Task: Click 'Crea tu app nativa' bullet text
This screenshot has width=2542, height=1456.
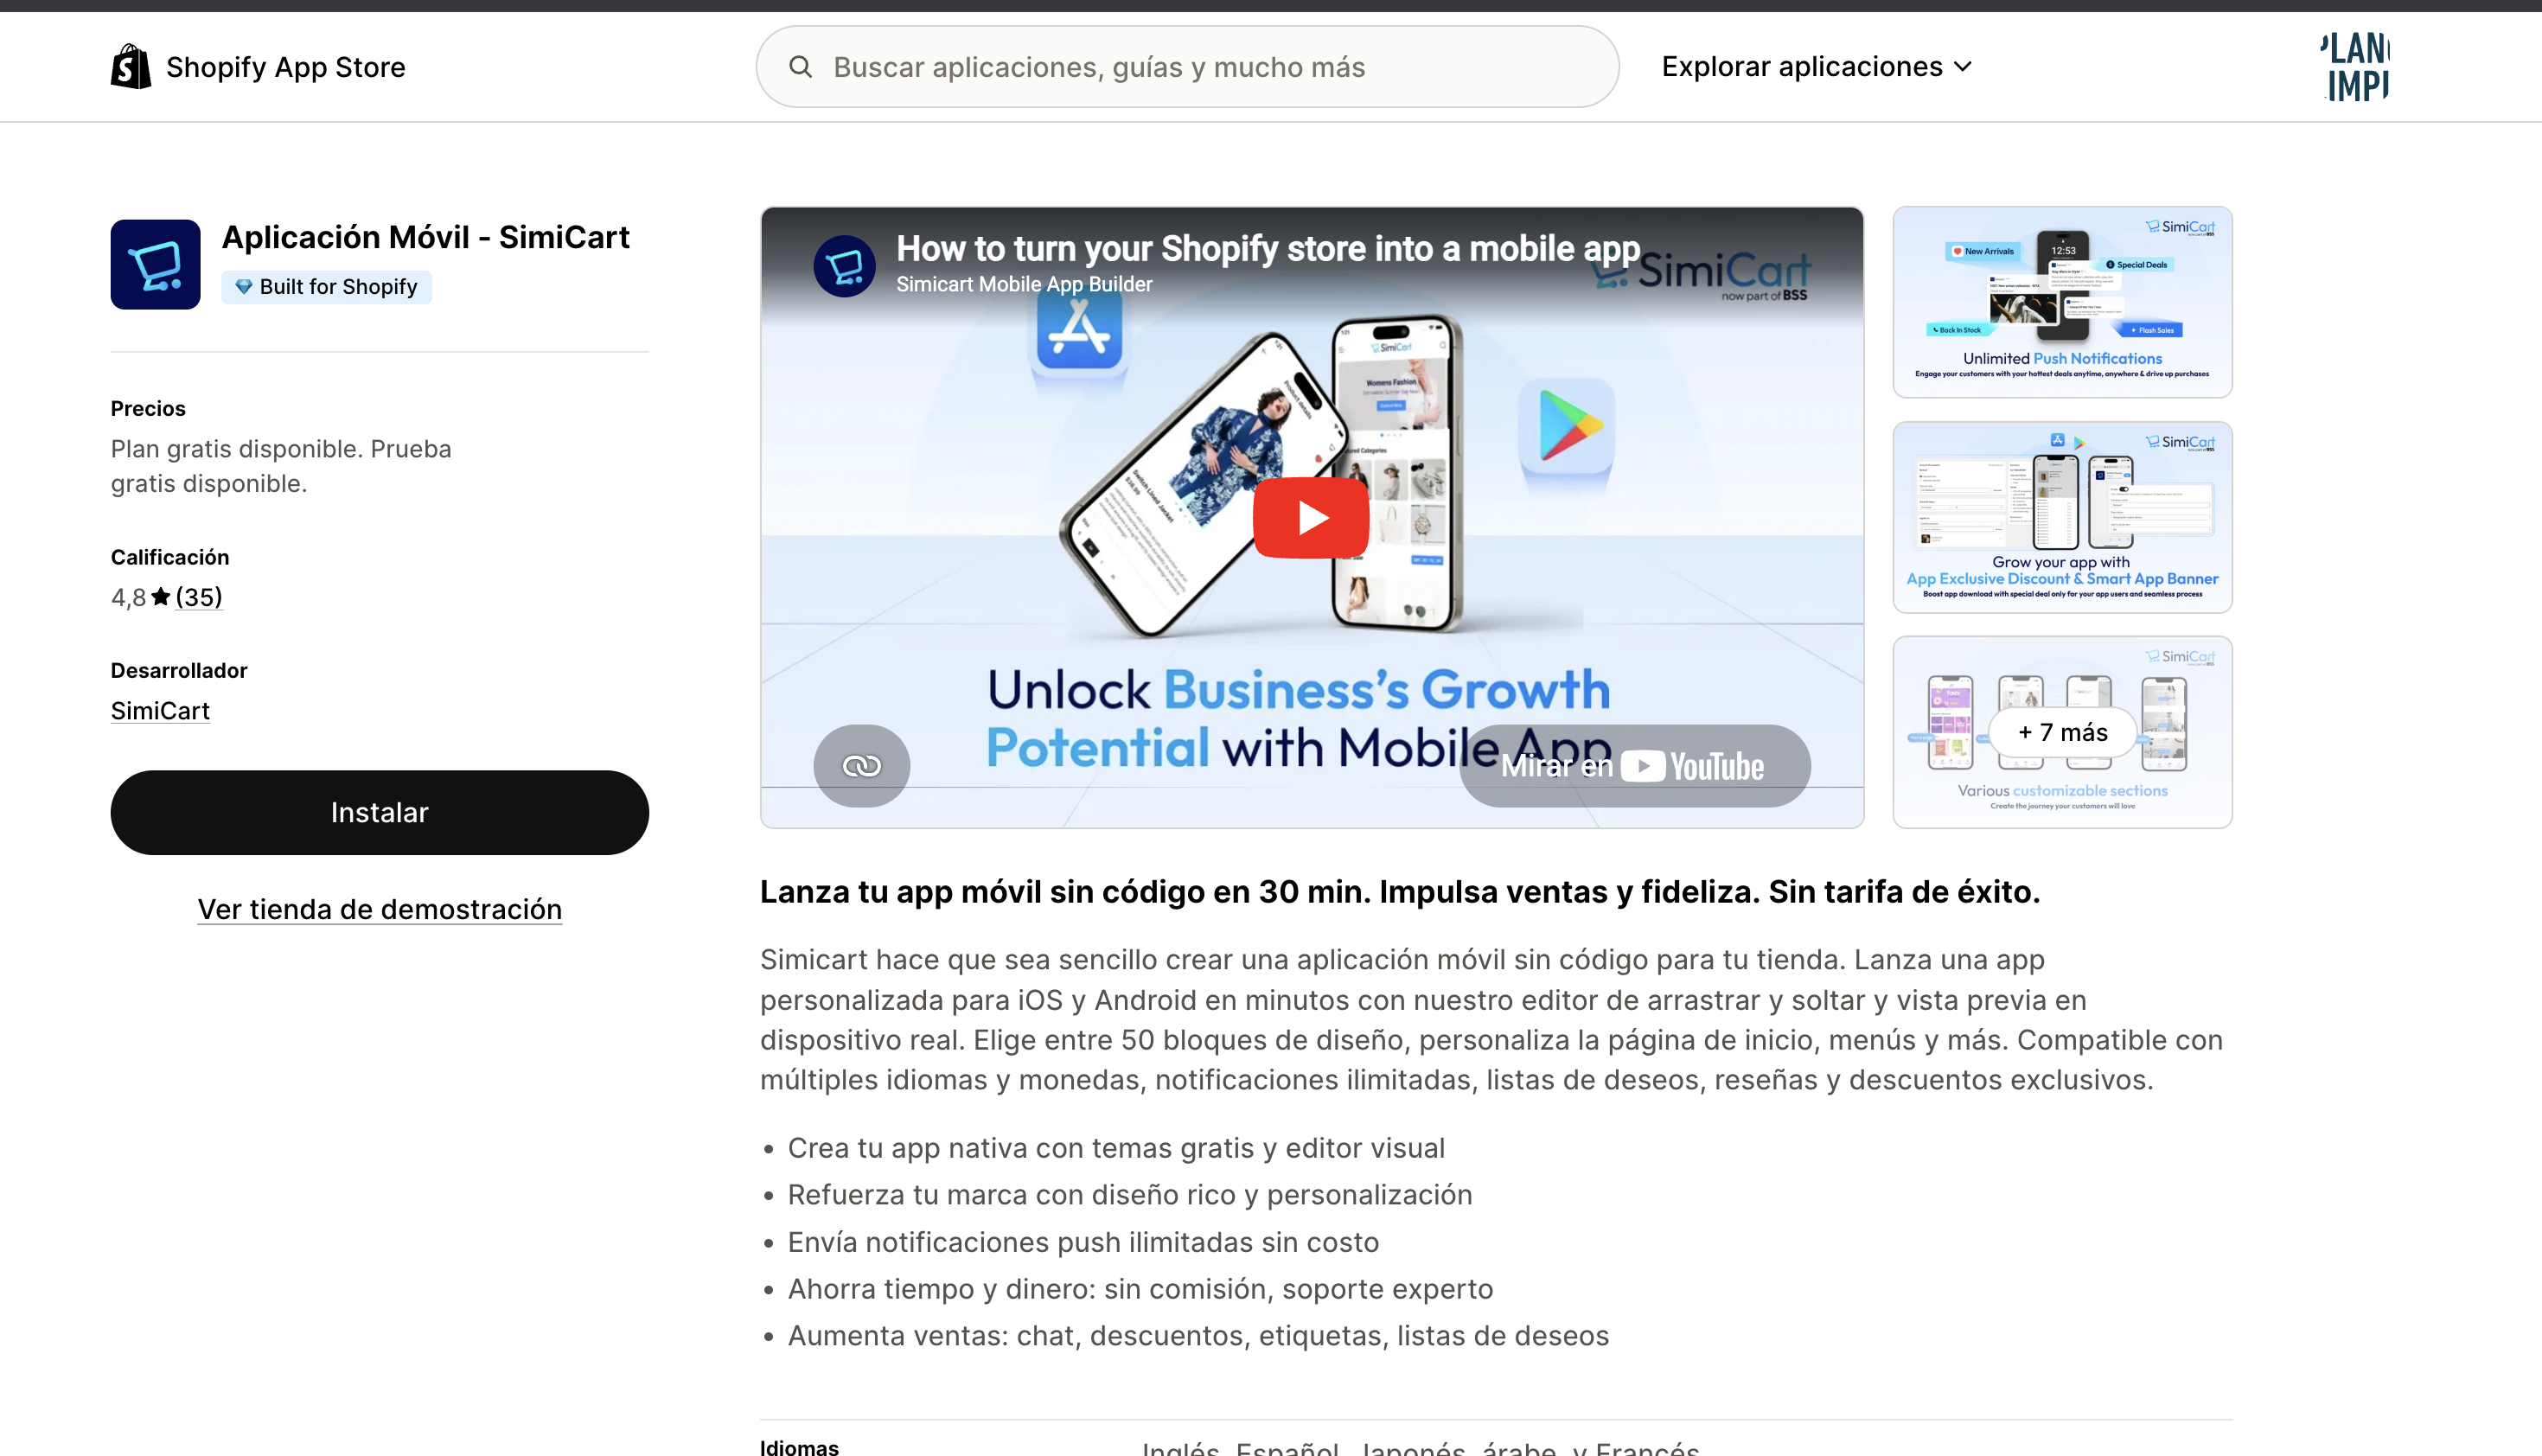Action: [1116, 1148]
